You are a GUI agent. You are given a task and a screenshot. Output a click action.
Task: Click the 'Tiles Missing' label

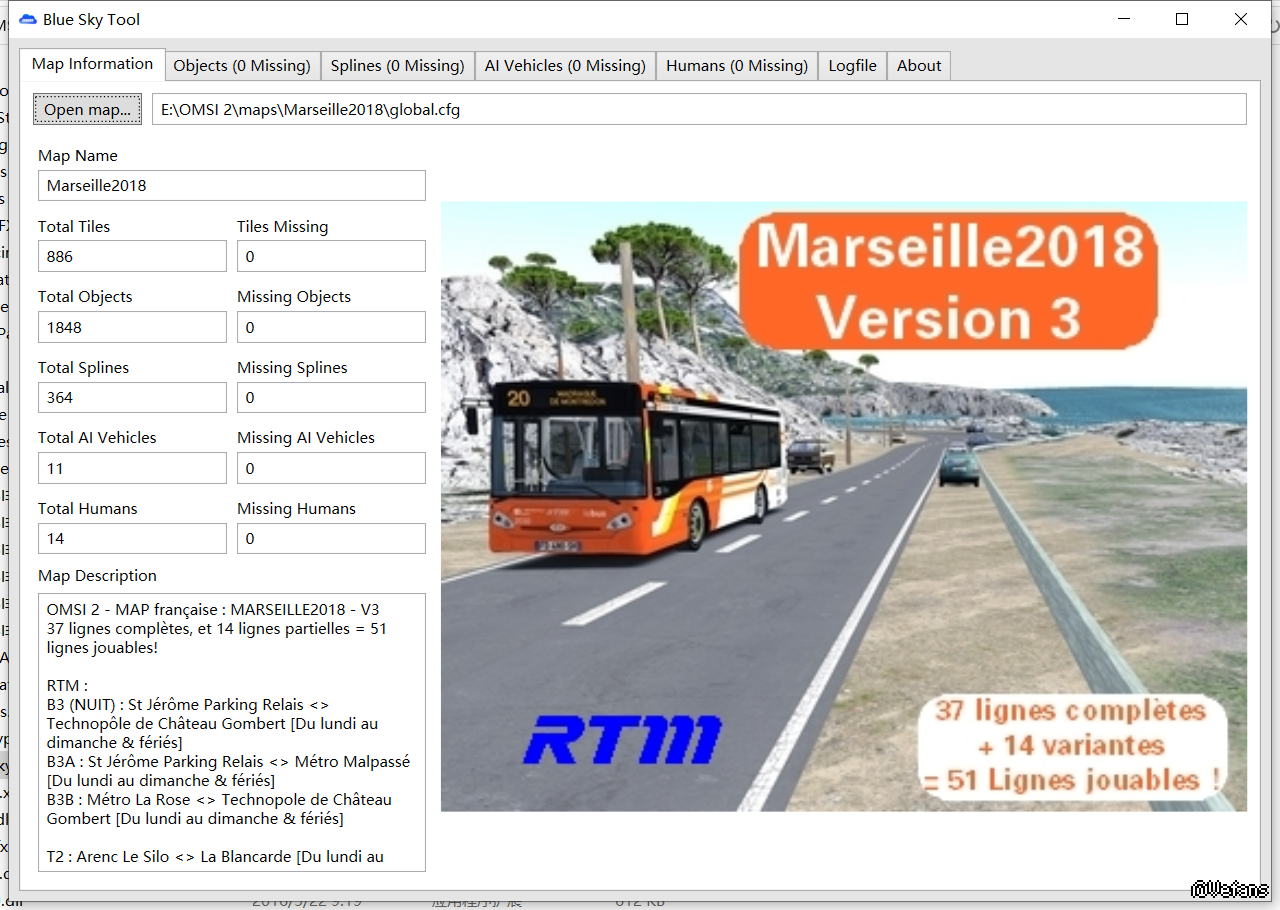click(283, 227)
